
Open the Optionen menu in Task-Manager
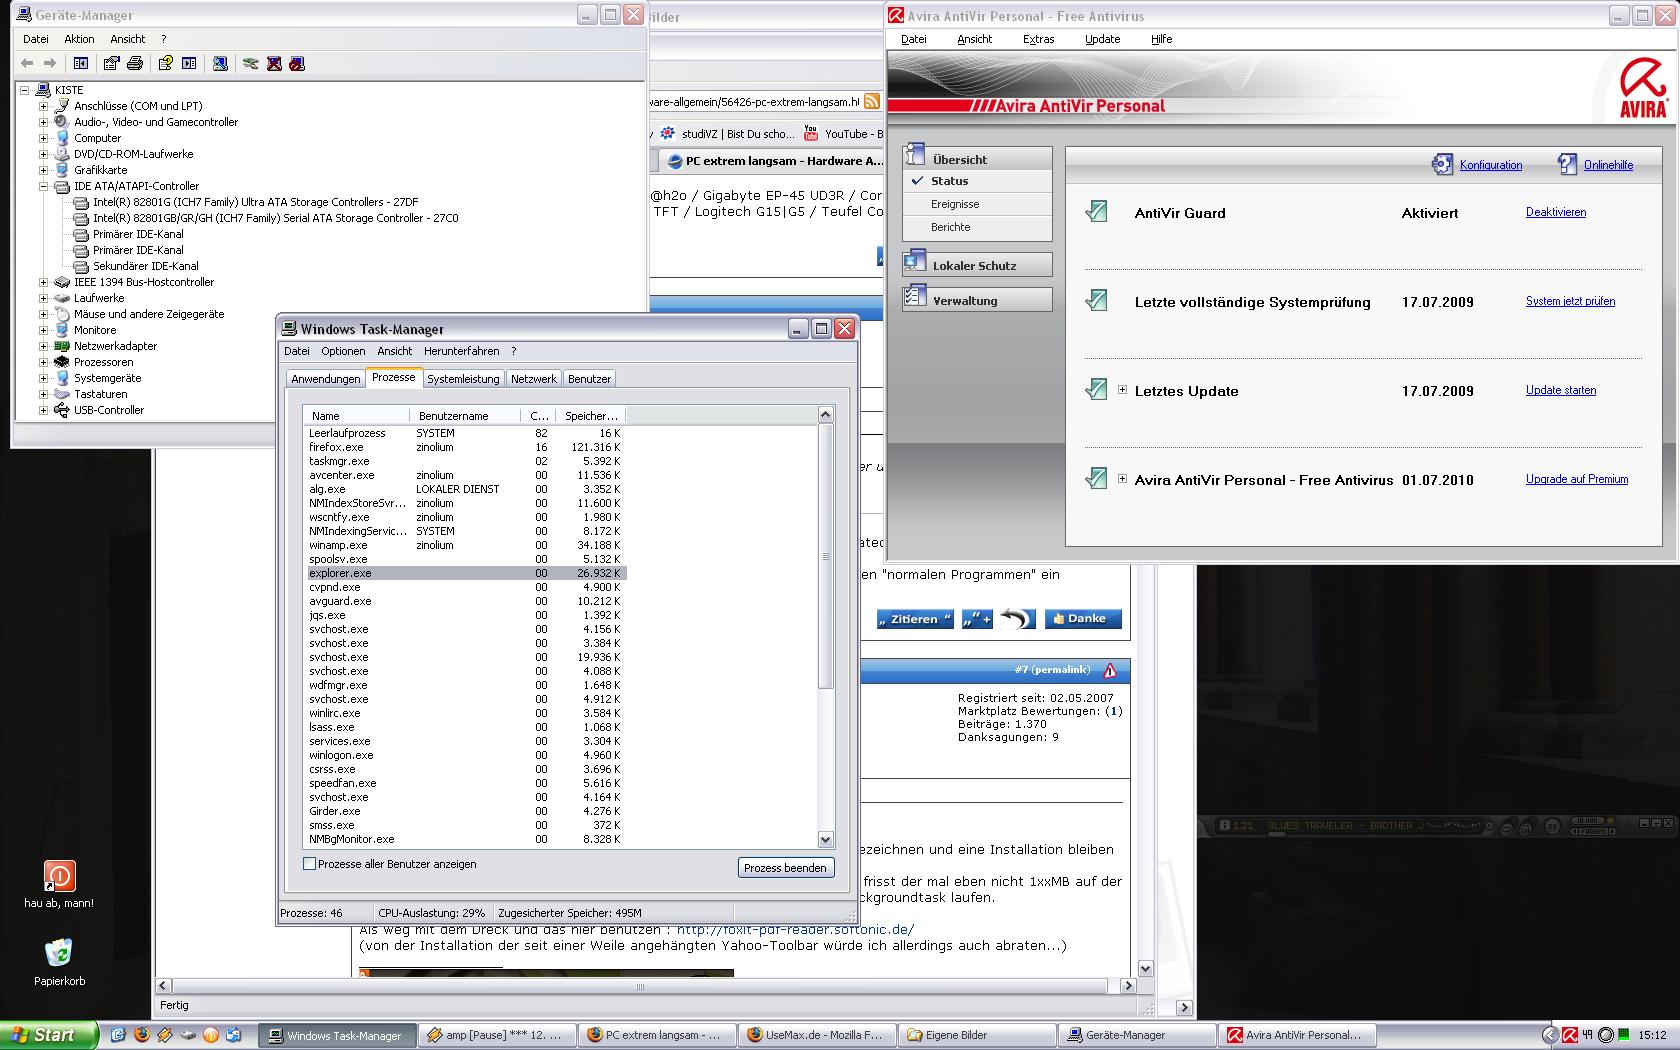(x=343, y=351)
